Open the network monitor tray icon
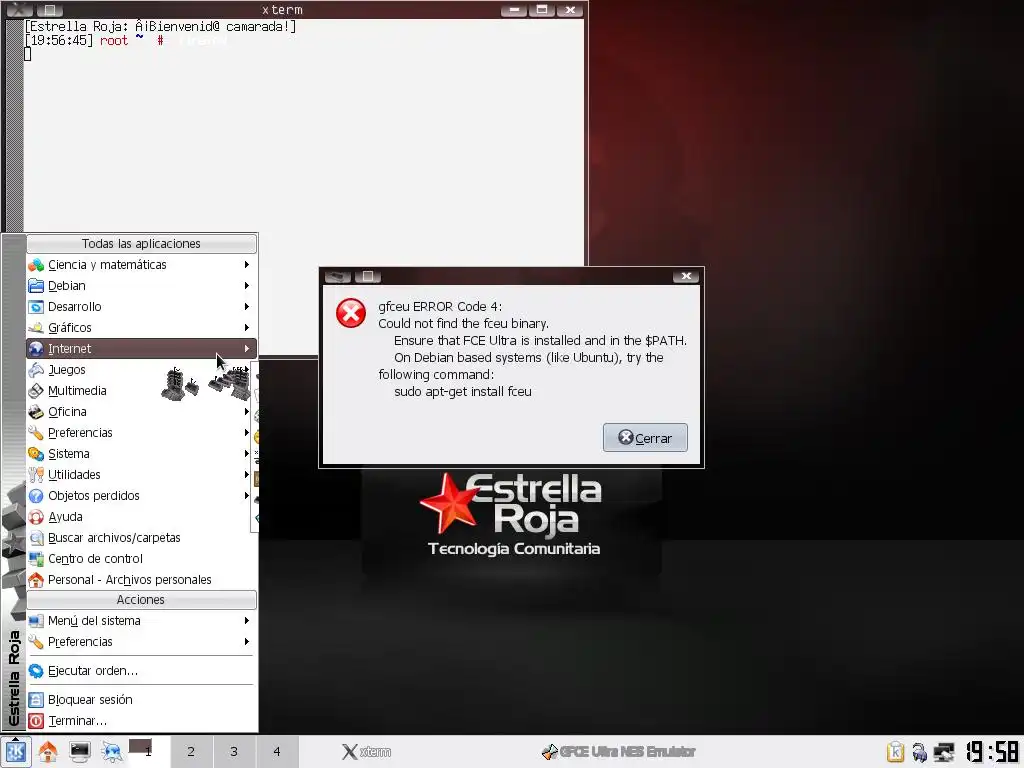This screenshot has height=768, width=1024. point(944,752)
